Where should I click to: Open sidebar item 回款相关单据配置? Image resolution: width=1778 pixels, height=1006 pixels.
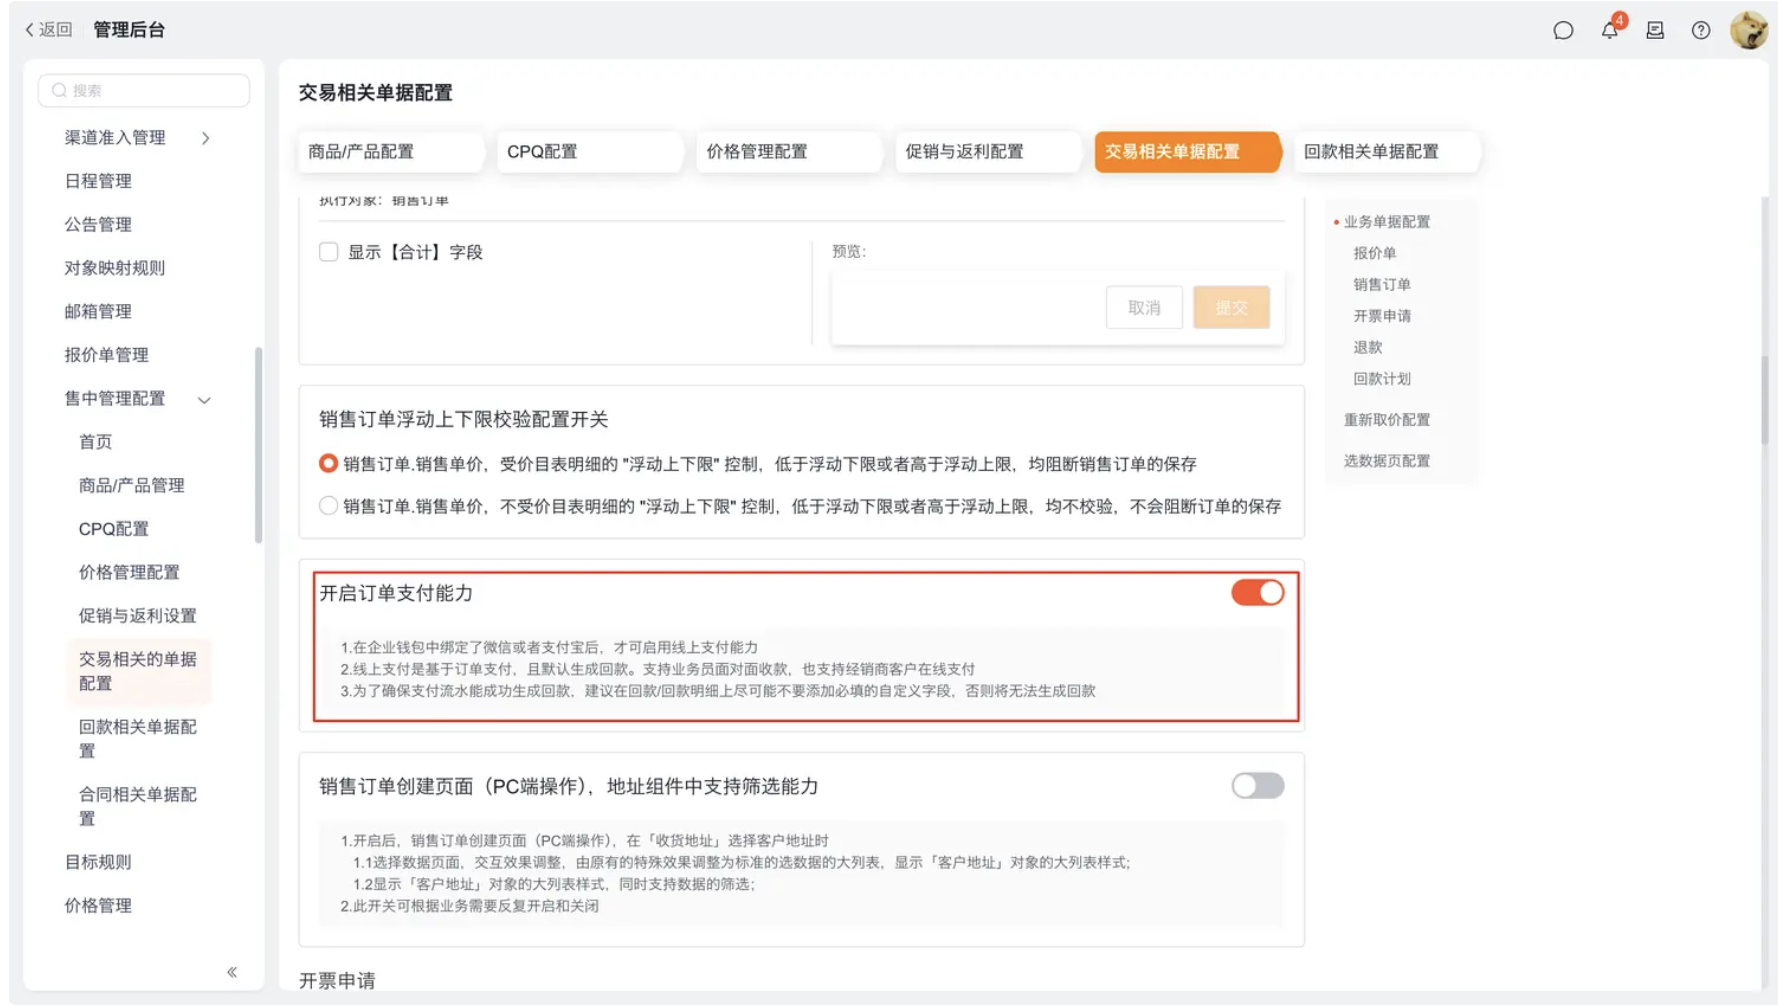pyautogui.click(x=138, y=739)
